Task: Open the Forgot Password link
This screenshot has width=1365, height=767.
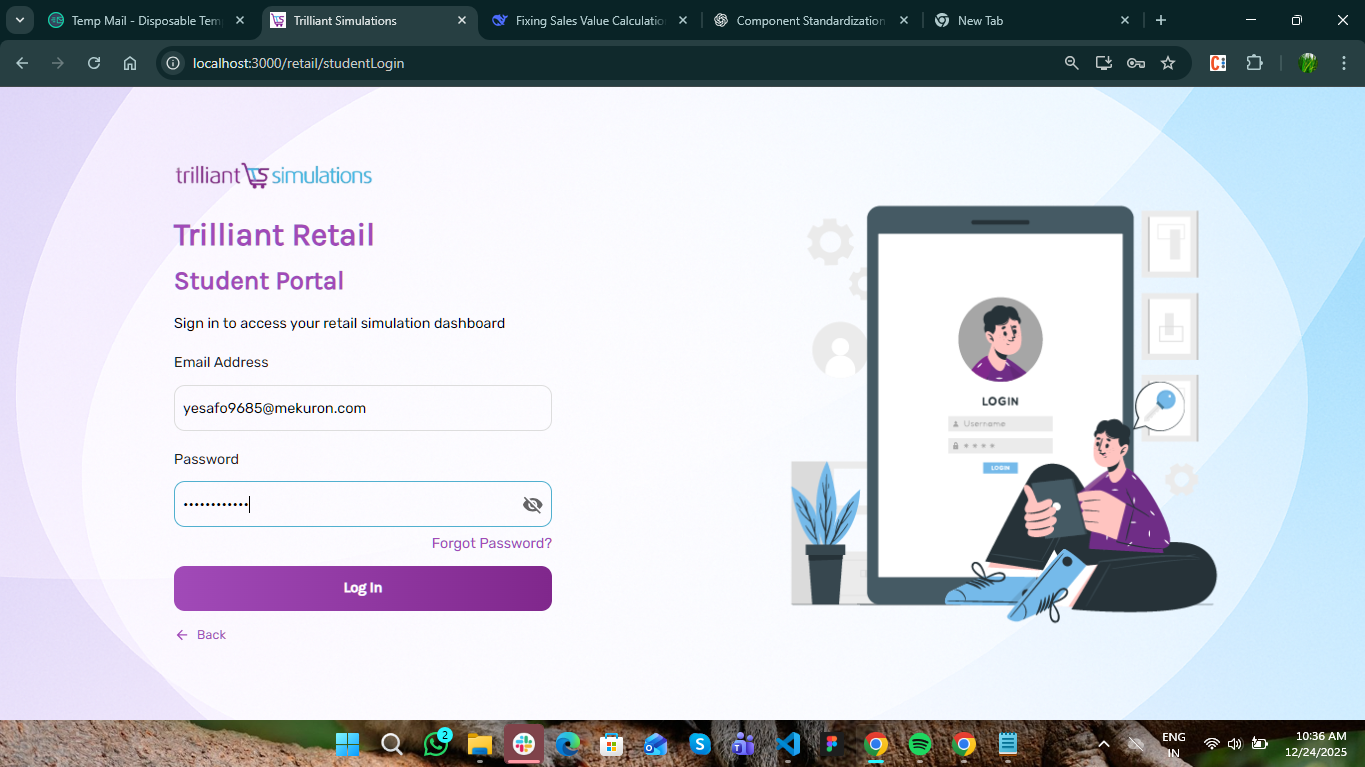Action: point(491,543)
